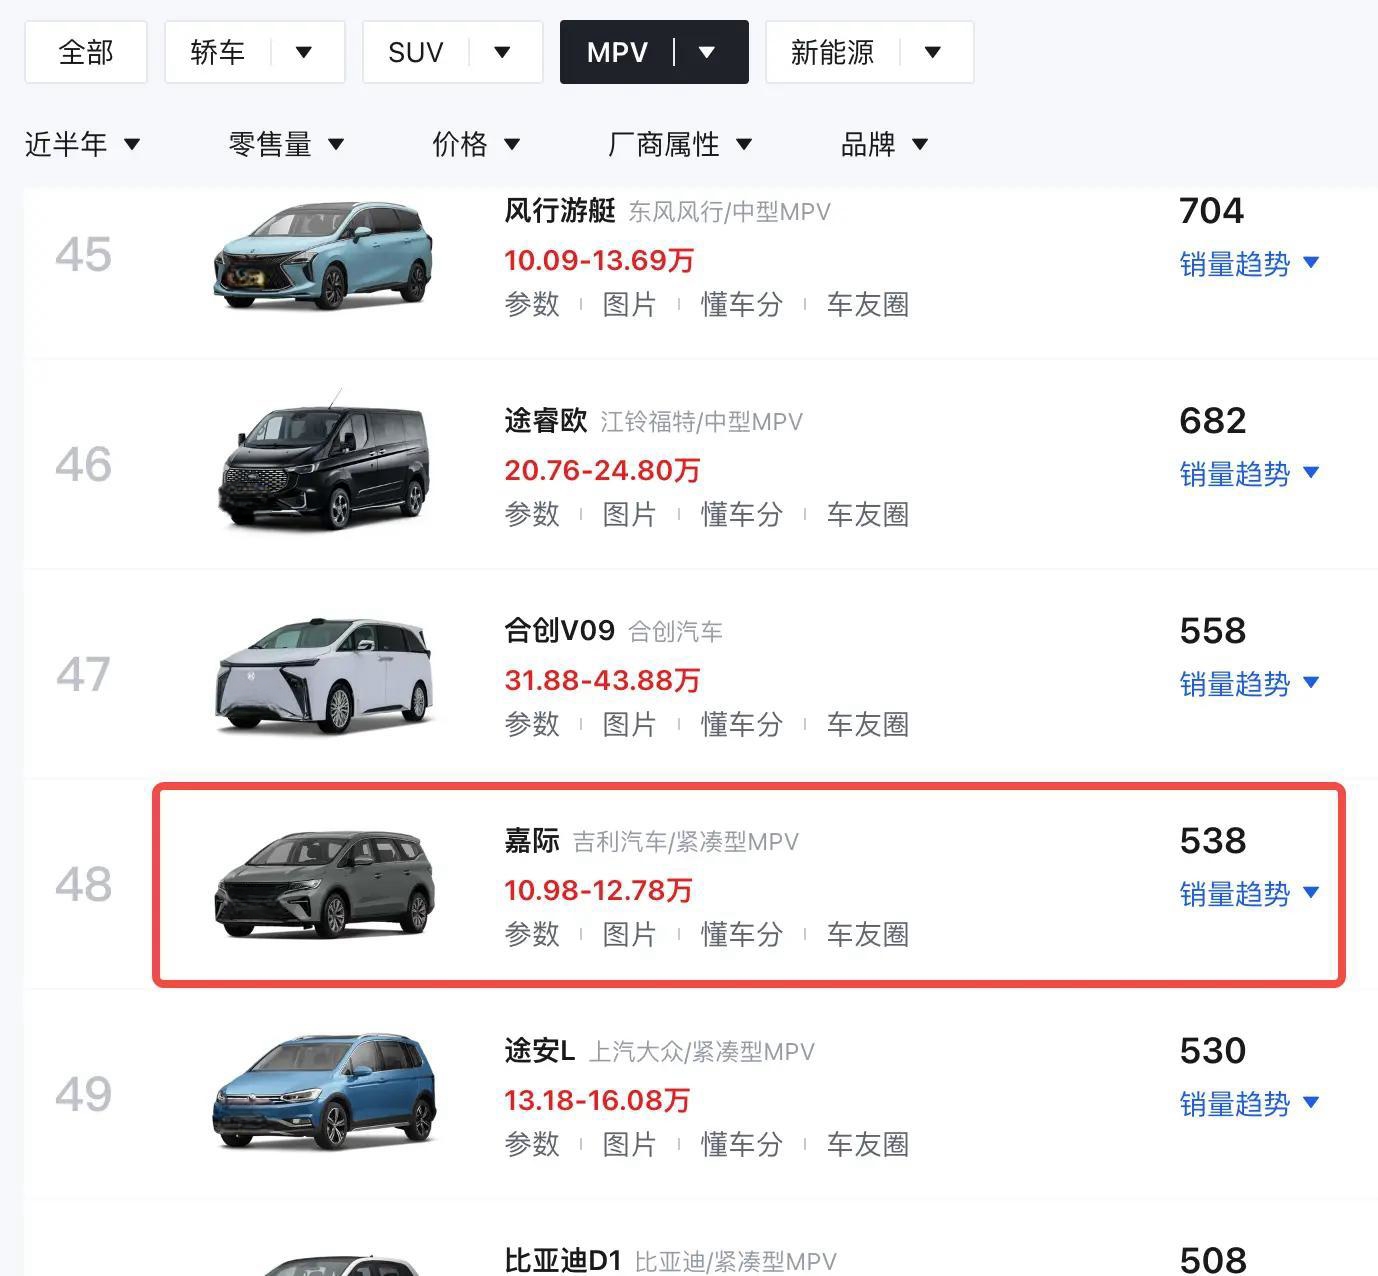Click the 风行游艇 car thumbnail
The image size is (1378, 1276).
coord(323,254)
